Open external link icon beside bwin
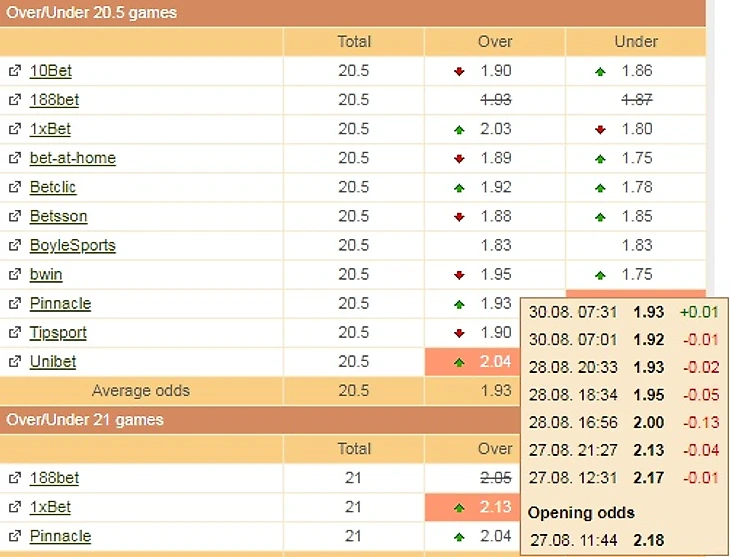 click(x=15, y=274)
